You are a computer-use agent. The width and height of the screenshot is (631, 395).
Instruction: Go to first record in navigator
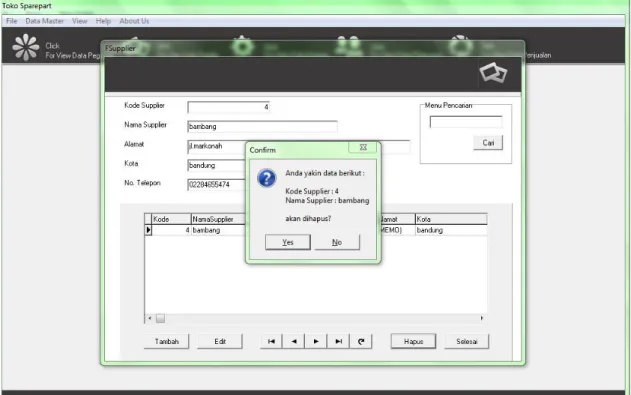point(272,342)
